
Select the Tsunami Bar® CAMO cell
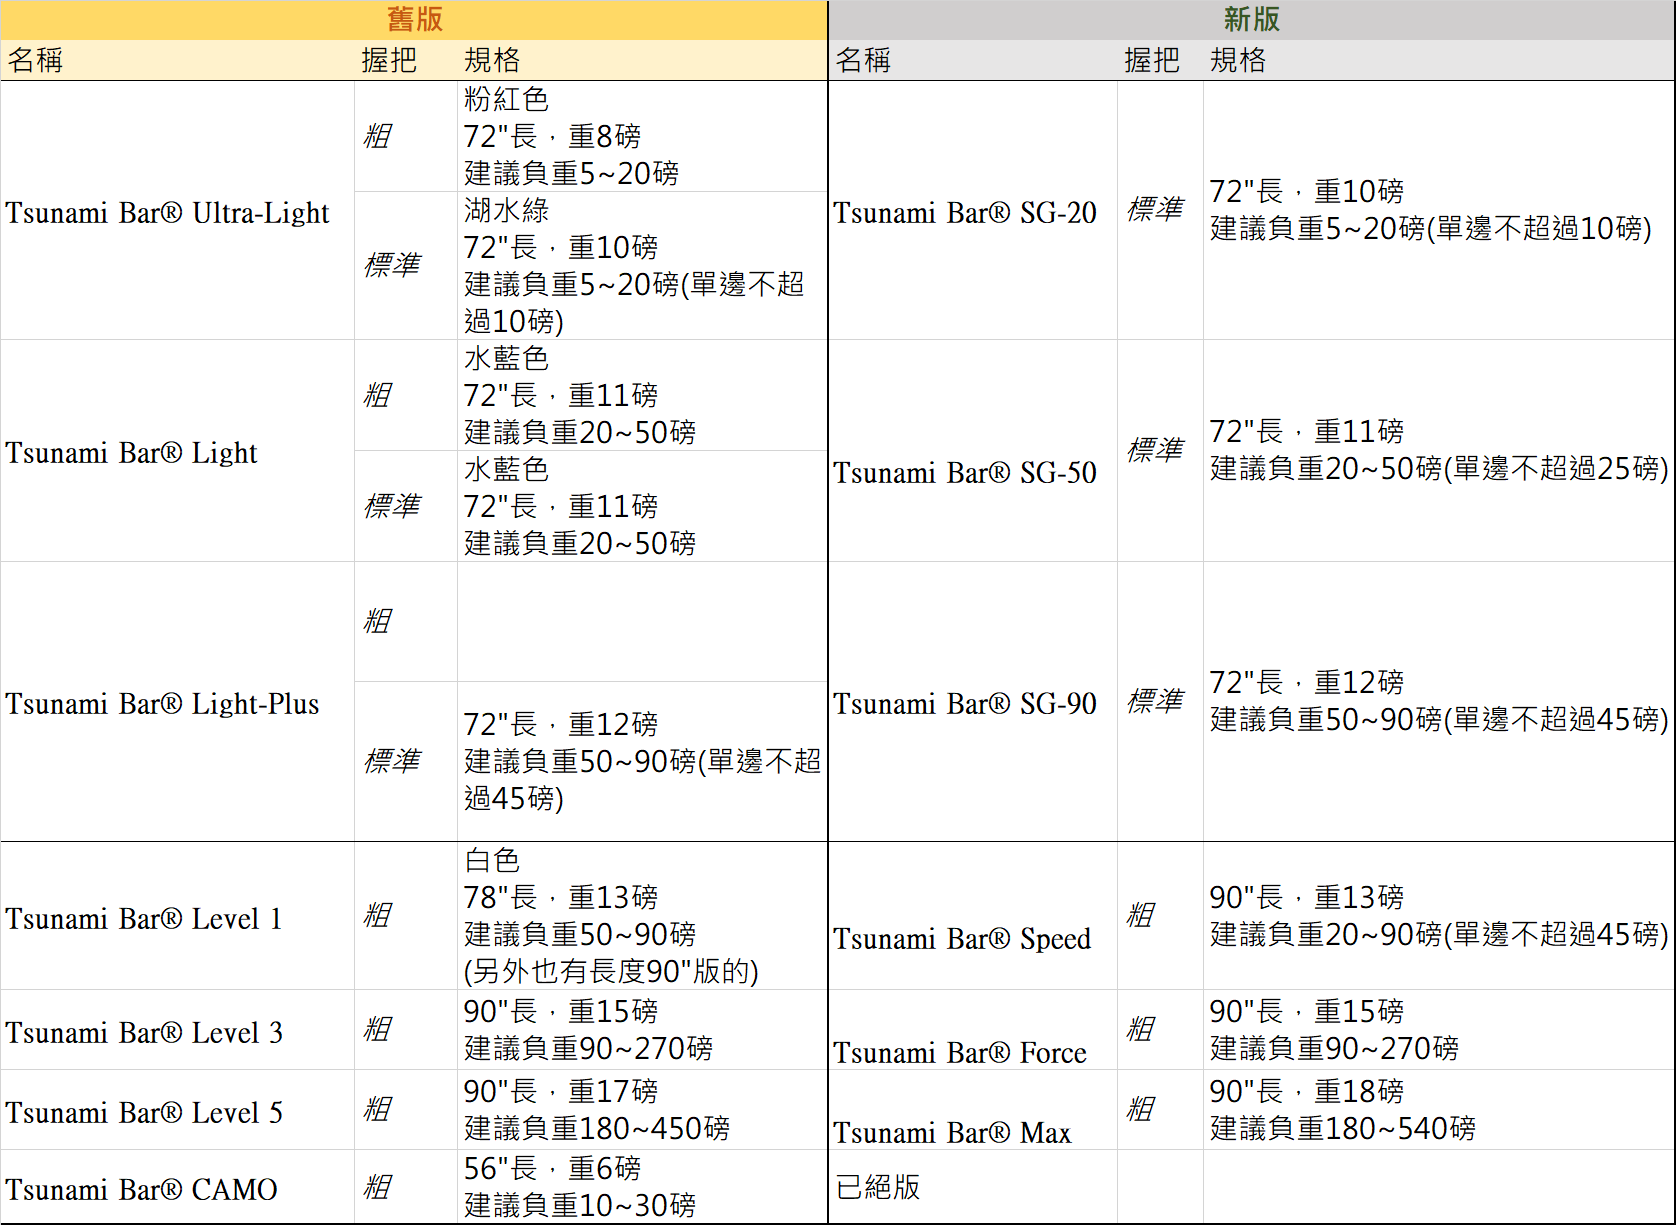pos(178,1187)
